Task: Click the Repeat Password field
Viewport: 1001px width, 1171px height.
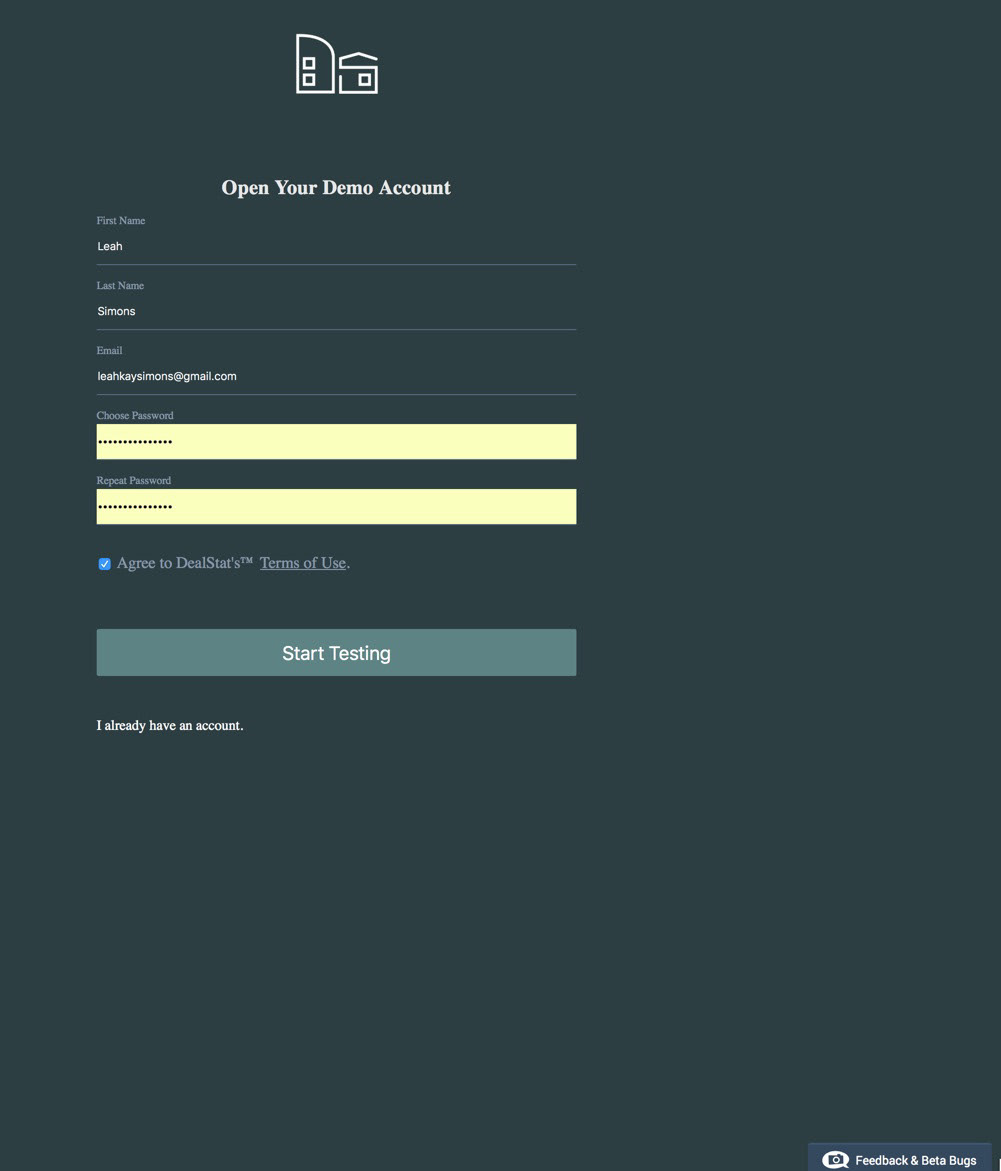Action: tap(336, 506)
